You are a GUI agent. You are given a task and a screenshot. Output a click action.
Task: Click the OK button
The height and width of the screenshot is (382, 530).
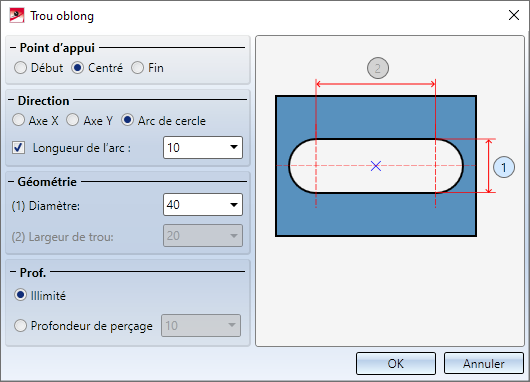point(395,363)
